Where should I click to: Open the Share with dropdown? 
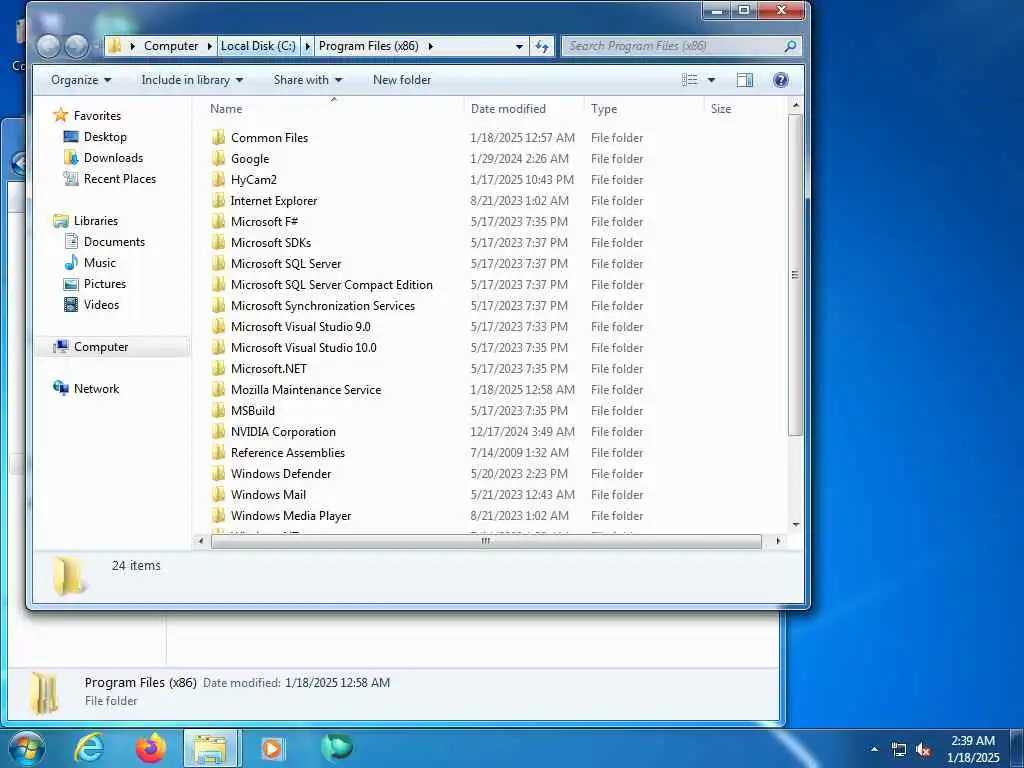(x=308, y=80)
